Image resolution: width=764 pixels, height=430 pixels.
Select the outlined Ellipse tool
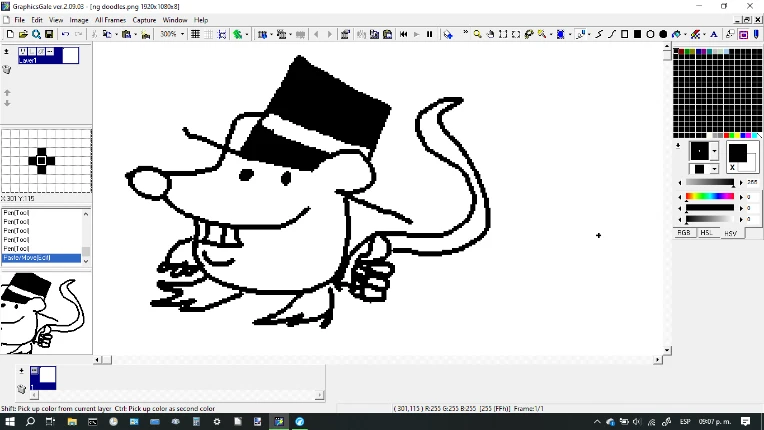(650, 34)
